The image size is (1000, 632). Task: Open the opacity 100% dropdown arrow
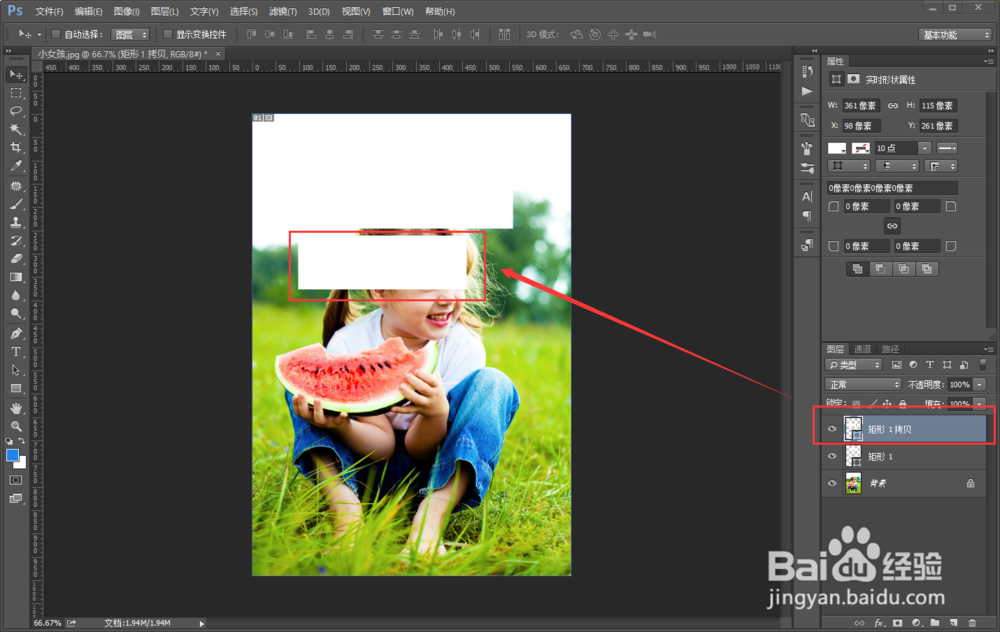coord(980,385)
